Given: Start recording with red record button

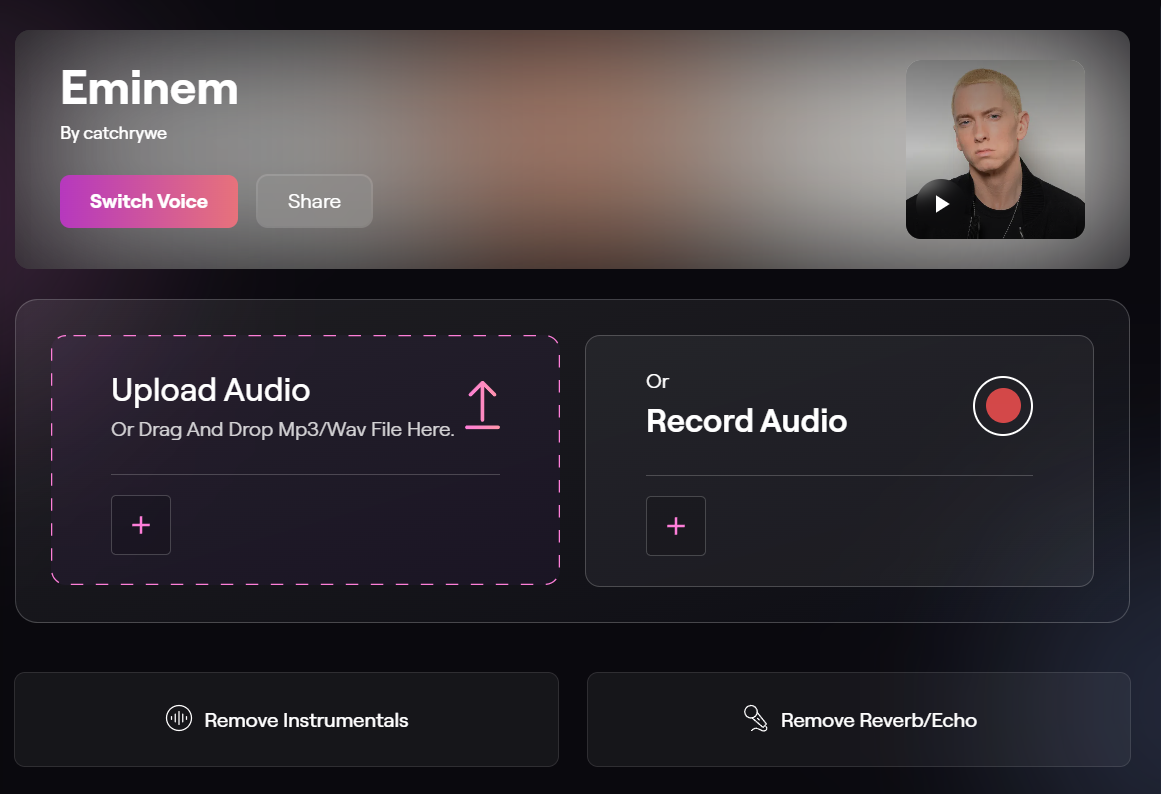Looking at the screenshot, I should (1003, 406).
